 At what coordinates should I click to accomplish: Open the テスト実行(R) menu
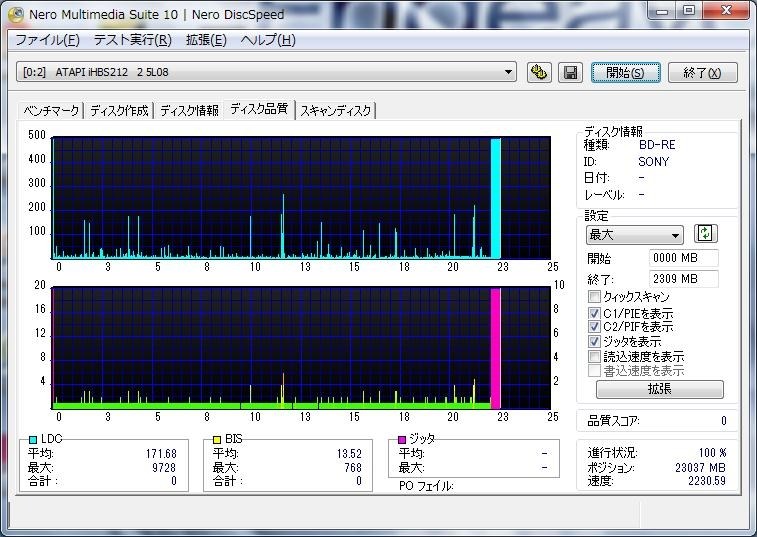tap(133, 40)
